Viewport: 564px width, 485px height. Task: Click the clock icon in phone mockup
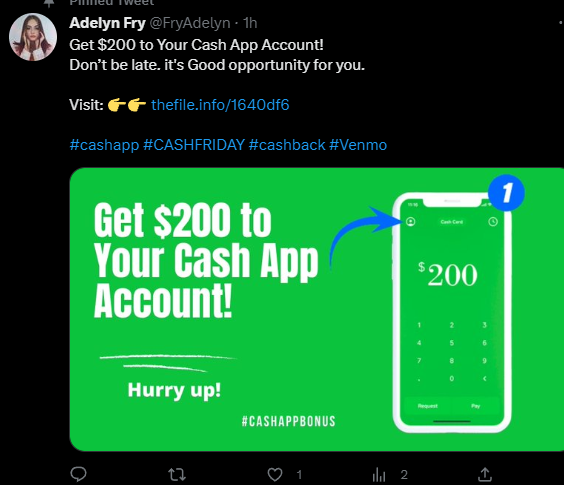point(493,222)
